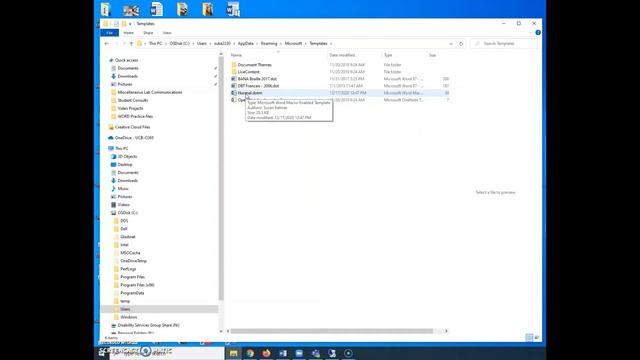Open the Windows folder in tree

click(129, 317)
